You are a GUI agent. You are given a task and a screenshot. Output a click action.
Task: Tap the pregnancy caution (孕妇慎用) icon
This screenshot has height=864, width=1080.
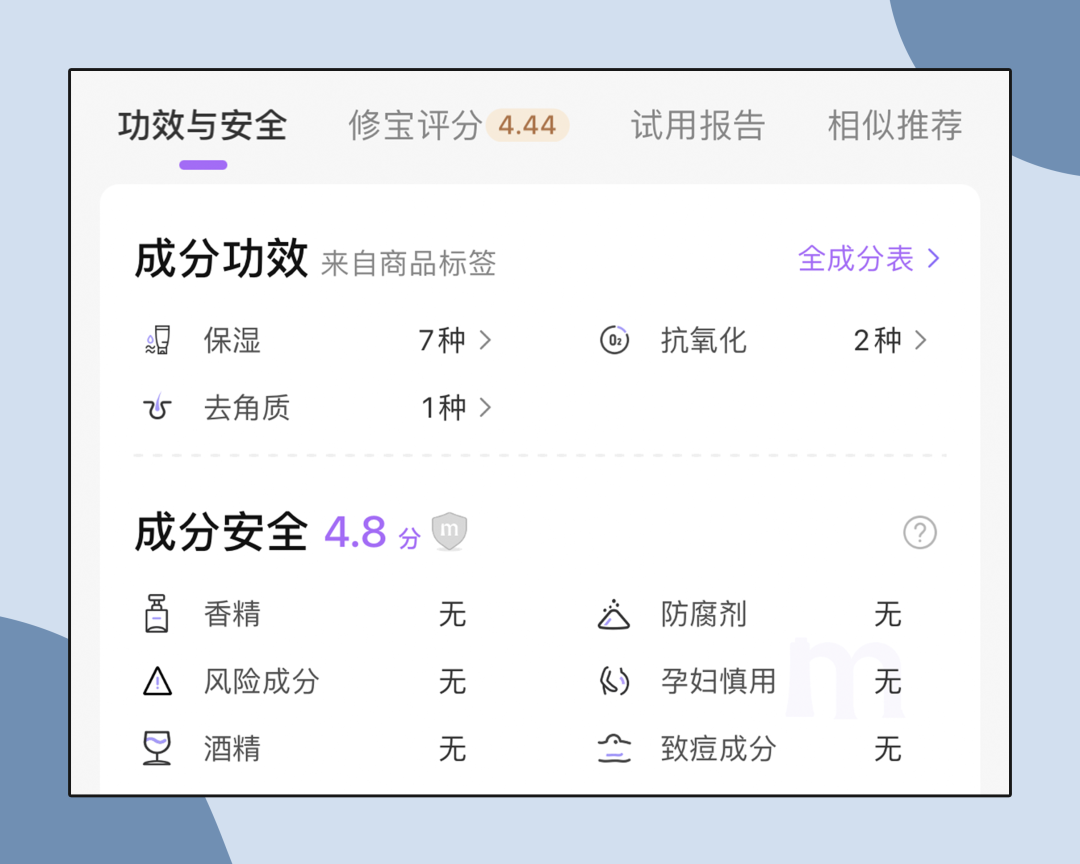[x=614, y=682]
